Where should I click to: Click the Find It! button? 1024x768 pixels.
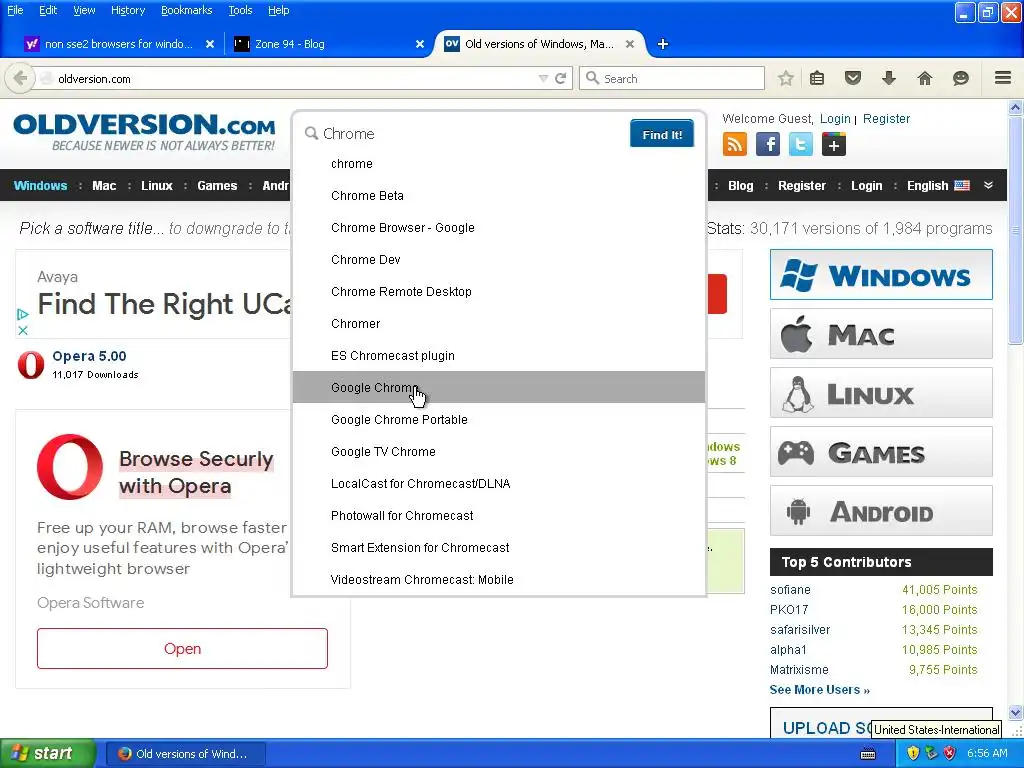click(x=662, y=134)
